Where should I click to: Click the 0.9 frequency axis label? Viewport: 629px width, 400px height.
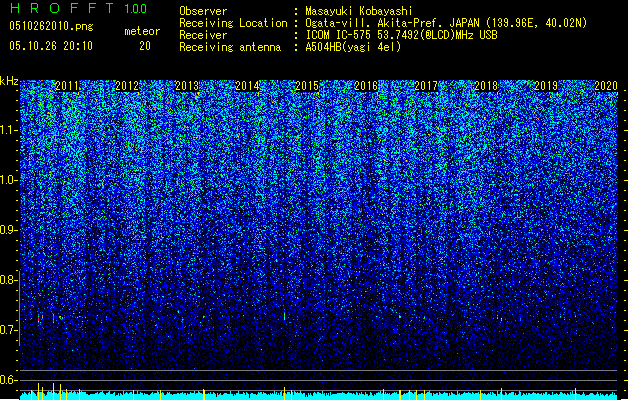(9, 230)
